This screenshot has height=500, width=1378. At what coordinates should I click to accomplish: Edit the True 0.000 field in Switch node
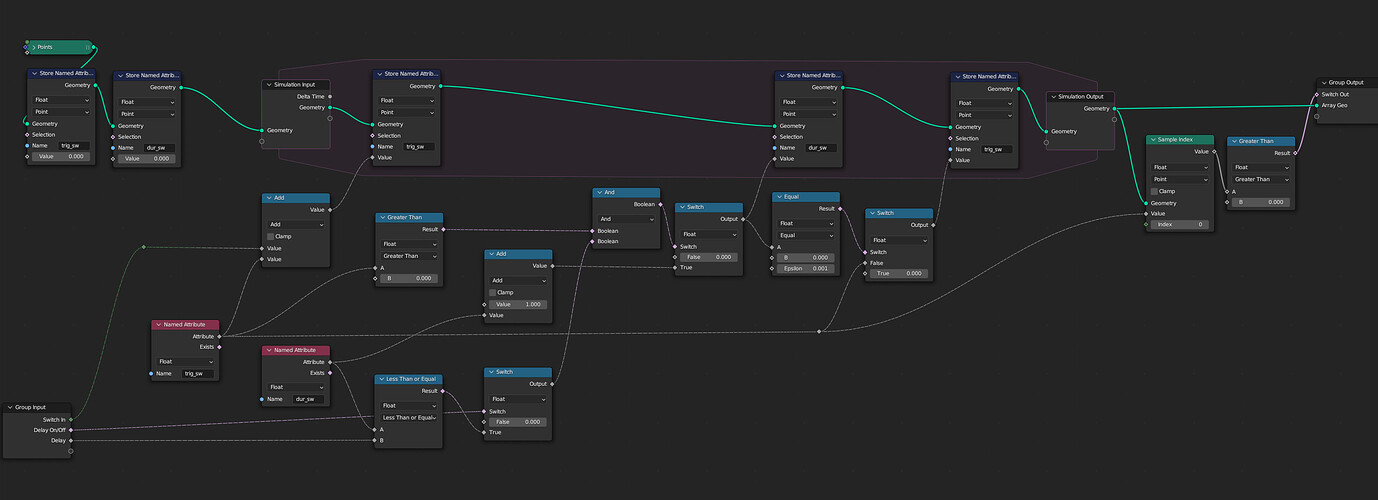901,273
